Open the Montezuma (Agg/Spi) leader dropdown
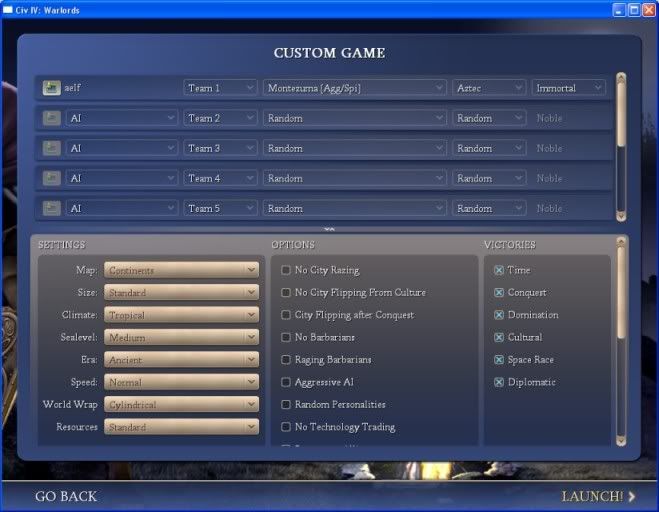This screenshot has width=659, height=512. pos(354,88)
